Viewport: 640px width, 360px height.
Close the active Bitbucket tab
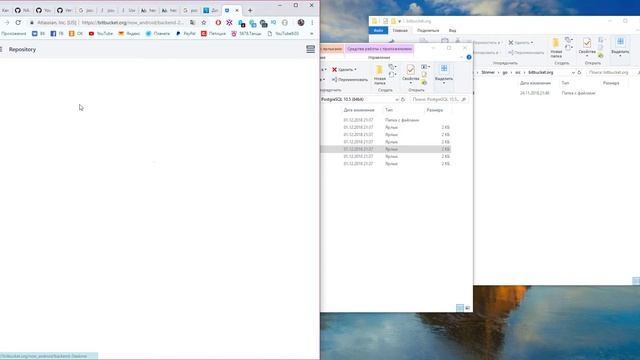pyautogui.click(x=237, y=10)
